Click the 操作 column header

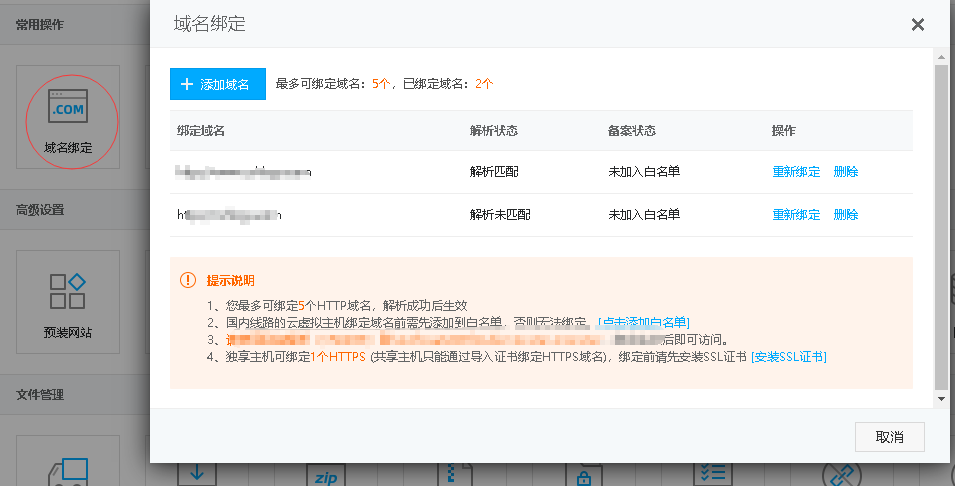784,130
